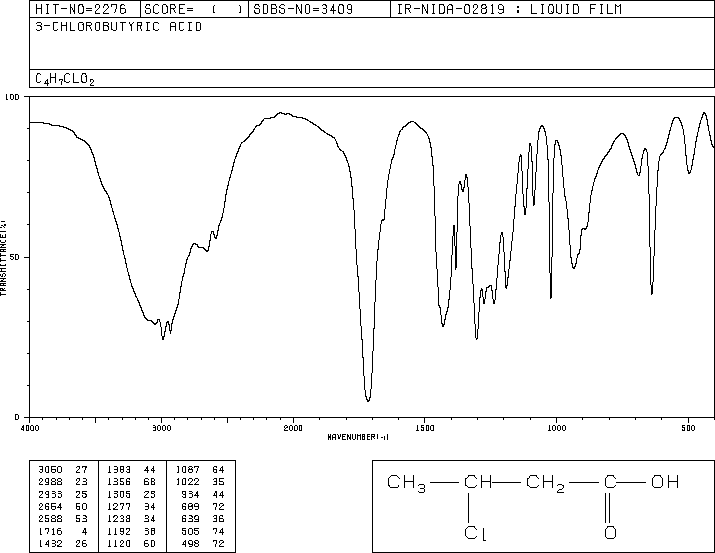Click the 2000 wavenumber axis label
Screen dimensions: 715x553
(293, 428)
